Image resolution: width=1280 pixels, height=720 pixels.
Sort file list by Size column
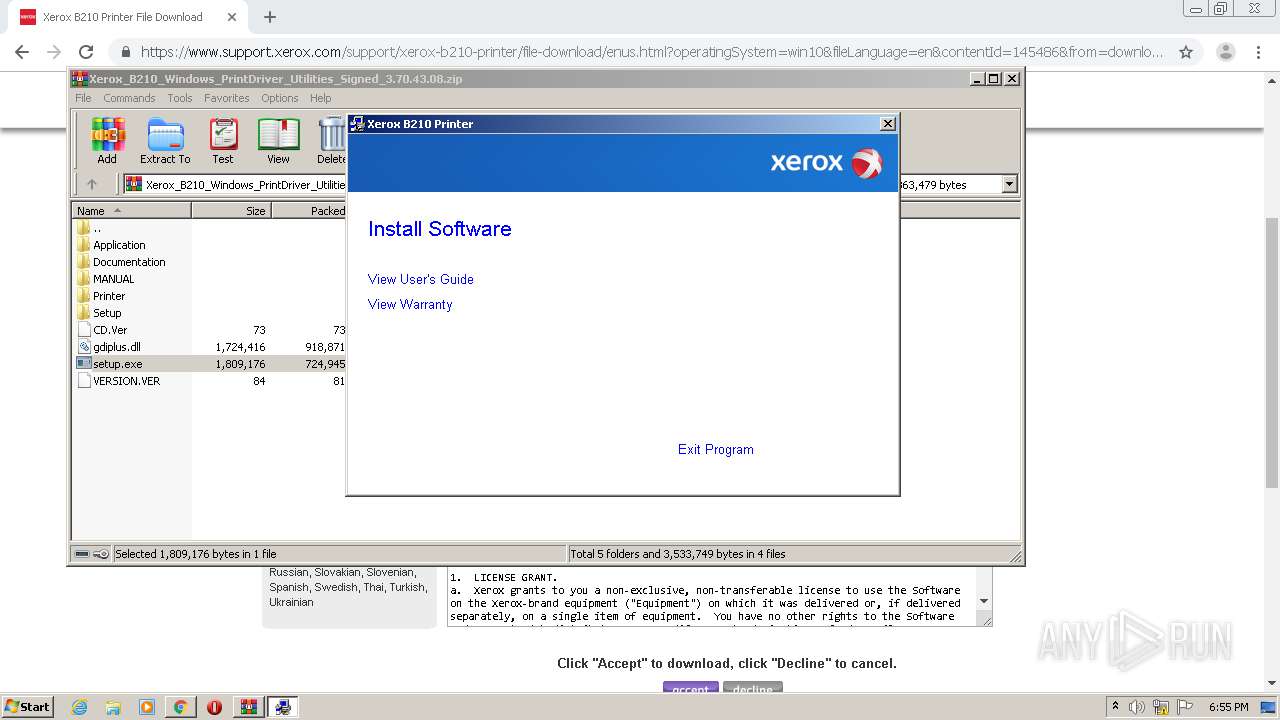tap(231, 210)
